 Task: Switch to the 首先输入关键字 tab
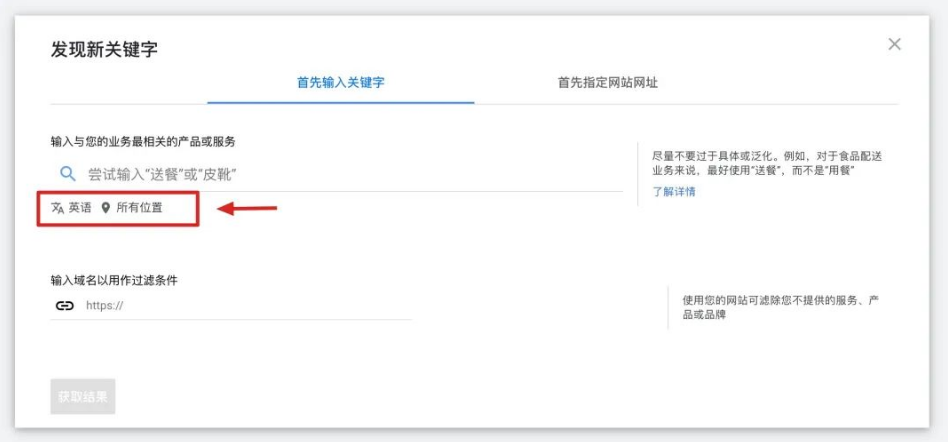point(341,82)
